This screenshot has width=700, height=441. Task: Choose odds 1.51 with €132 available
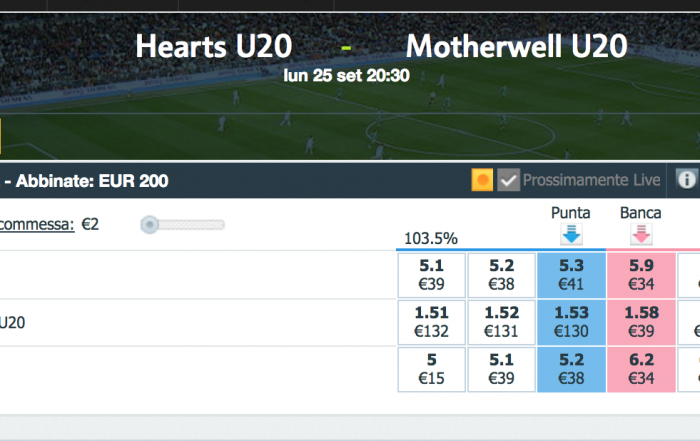(431, 322)
